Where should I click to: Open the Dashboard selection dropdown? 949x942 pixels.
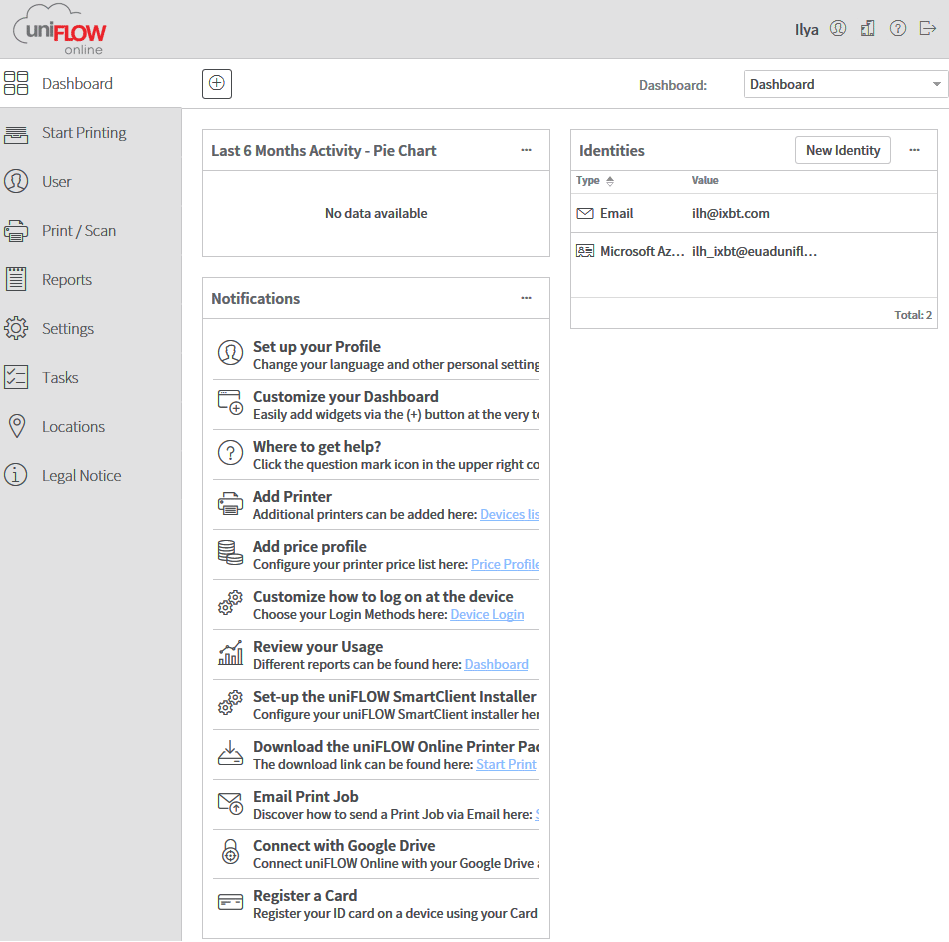(846, 84)
